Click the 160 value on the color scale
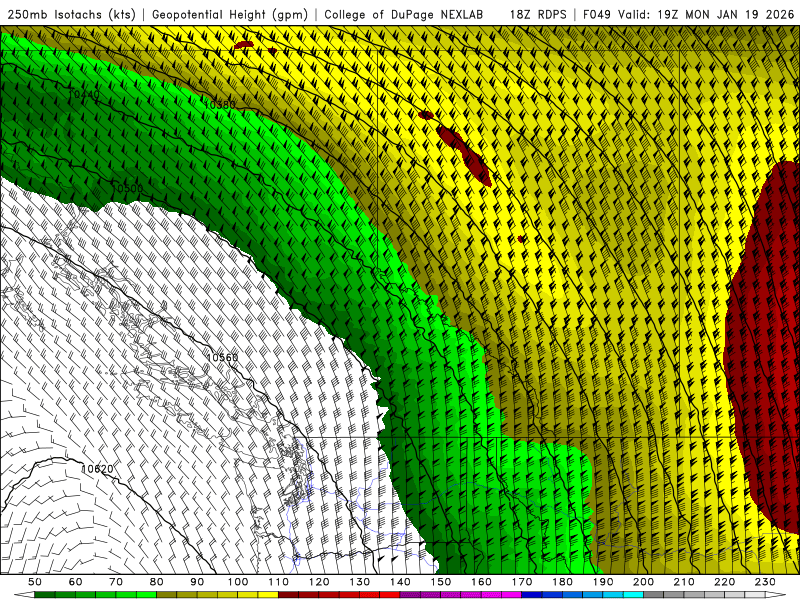This screenshot has height=600, width=800. pos(482,582)
